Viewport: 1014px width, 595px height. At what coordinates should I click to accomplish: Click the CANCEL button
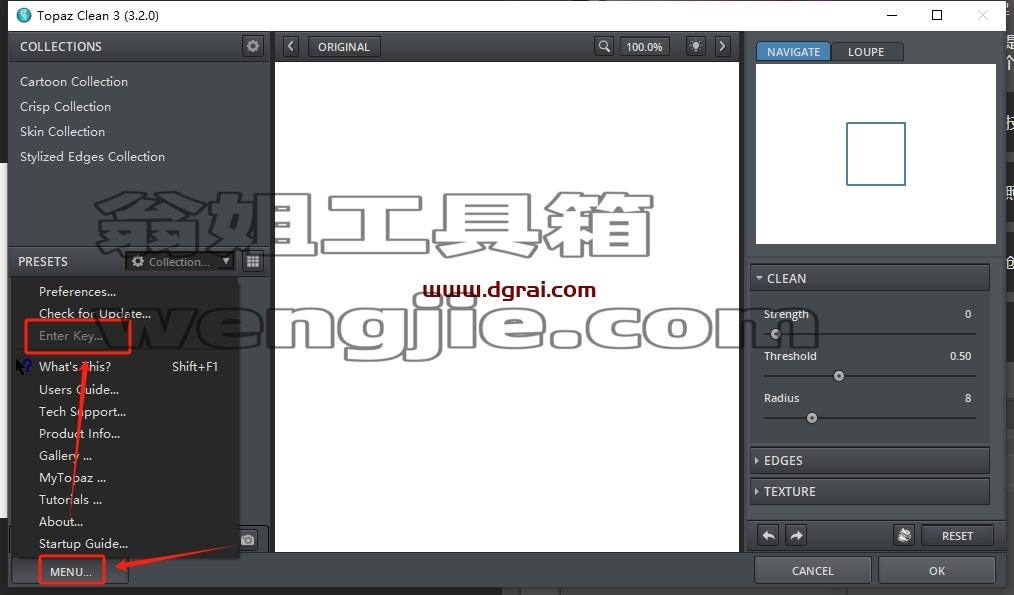coord(813,570)
